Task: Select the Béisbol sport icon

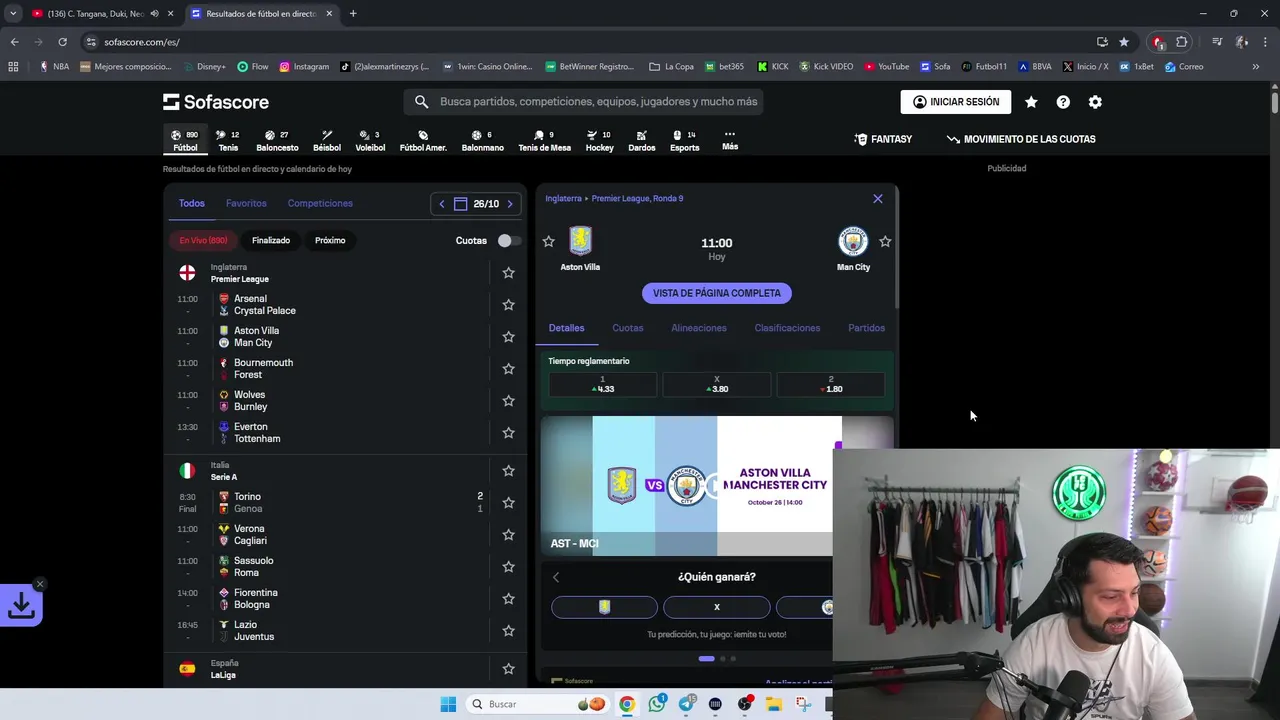Action: pyautogui.click(x=327, y=140)
